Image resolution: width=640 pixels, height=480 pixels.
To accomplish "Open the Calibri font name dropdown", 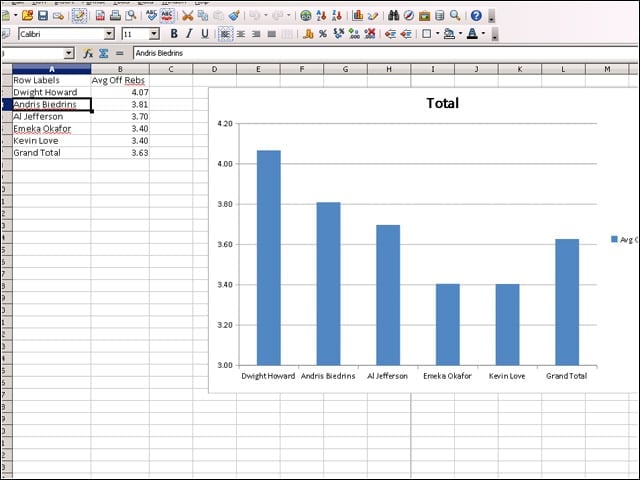I will [109, 34].
